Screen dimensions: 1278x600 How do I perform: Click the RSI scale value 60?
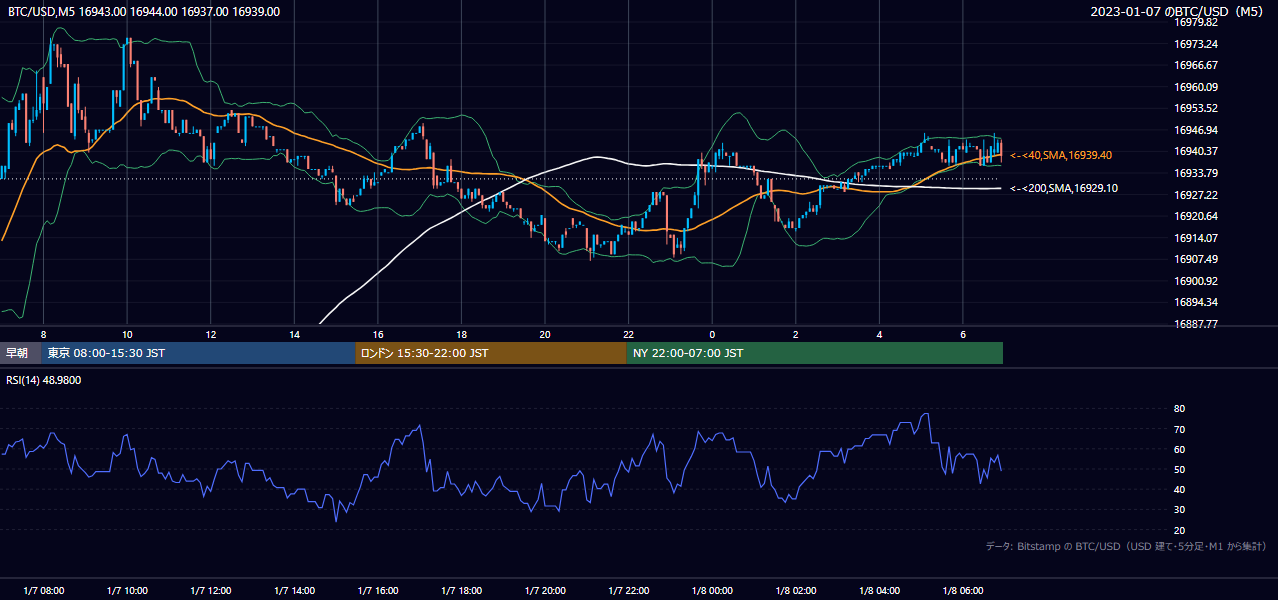pyautogui.click(x=1179, y=449)
